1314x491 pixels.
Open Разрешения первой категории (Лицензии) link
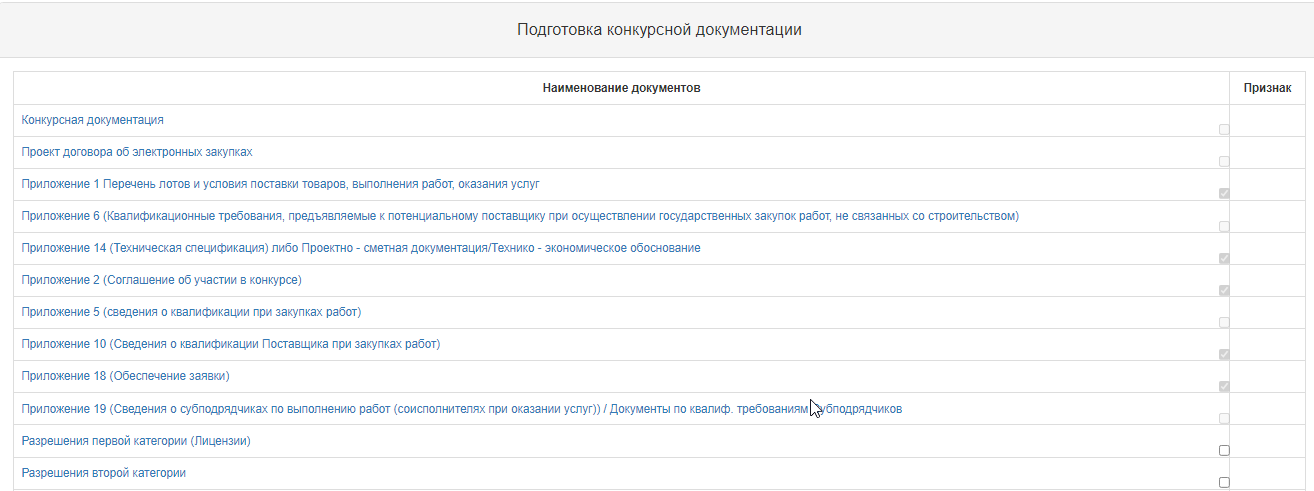[136, 441]
